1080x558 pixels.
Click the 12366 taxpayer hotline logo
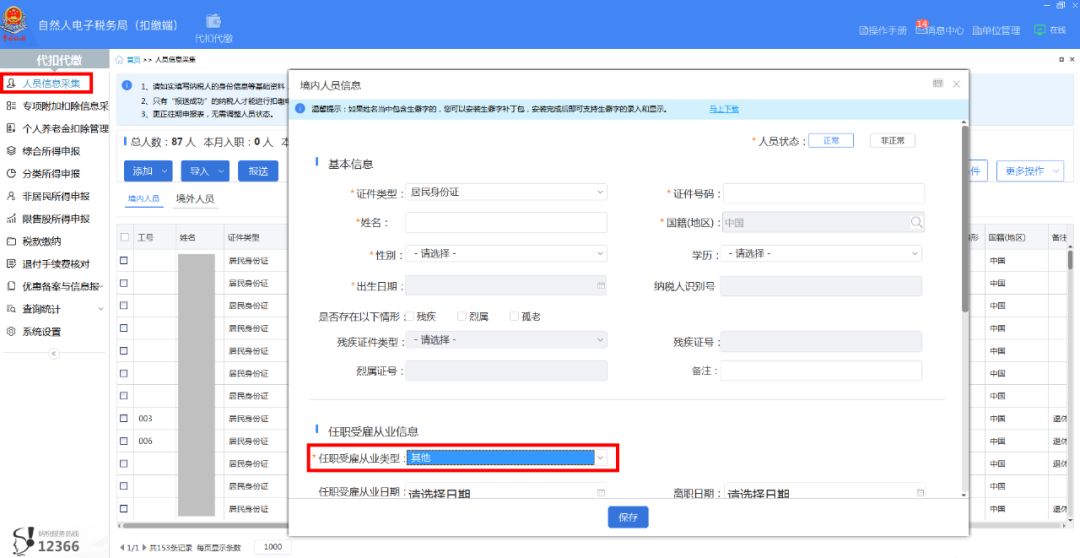(x=48, y=541)
